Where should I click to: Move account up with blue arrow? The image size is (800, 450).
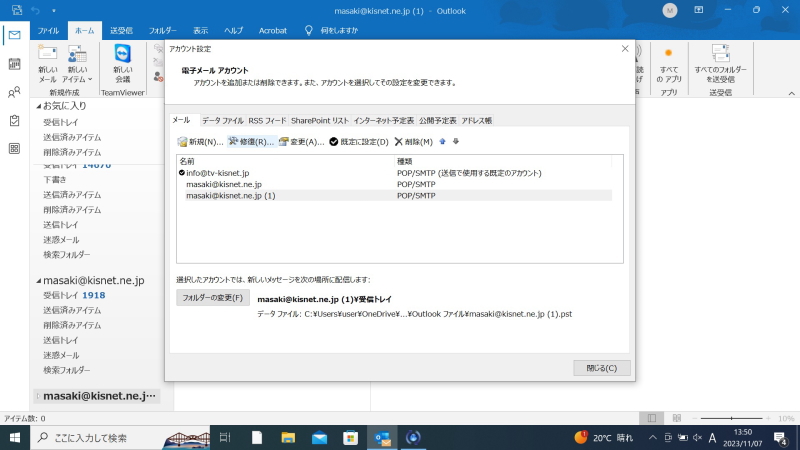tap(442, 141)
